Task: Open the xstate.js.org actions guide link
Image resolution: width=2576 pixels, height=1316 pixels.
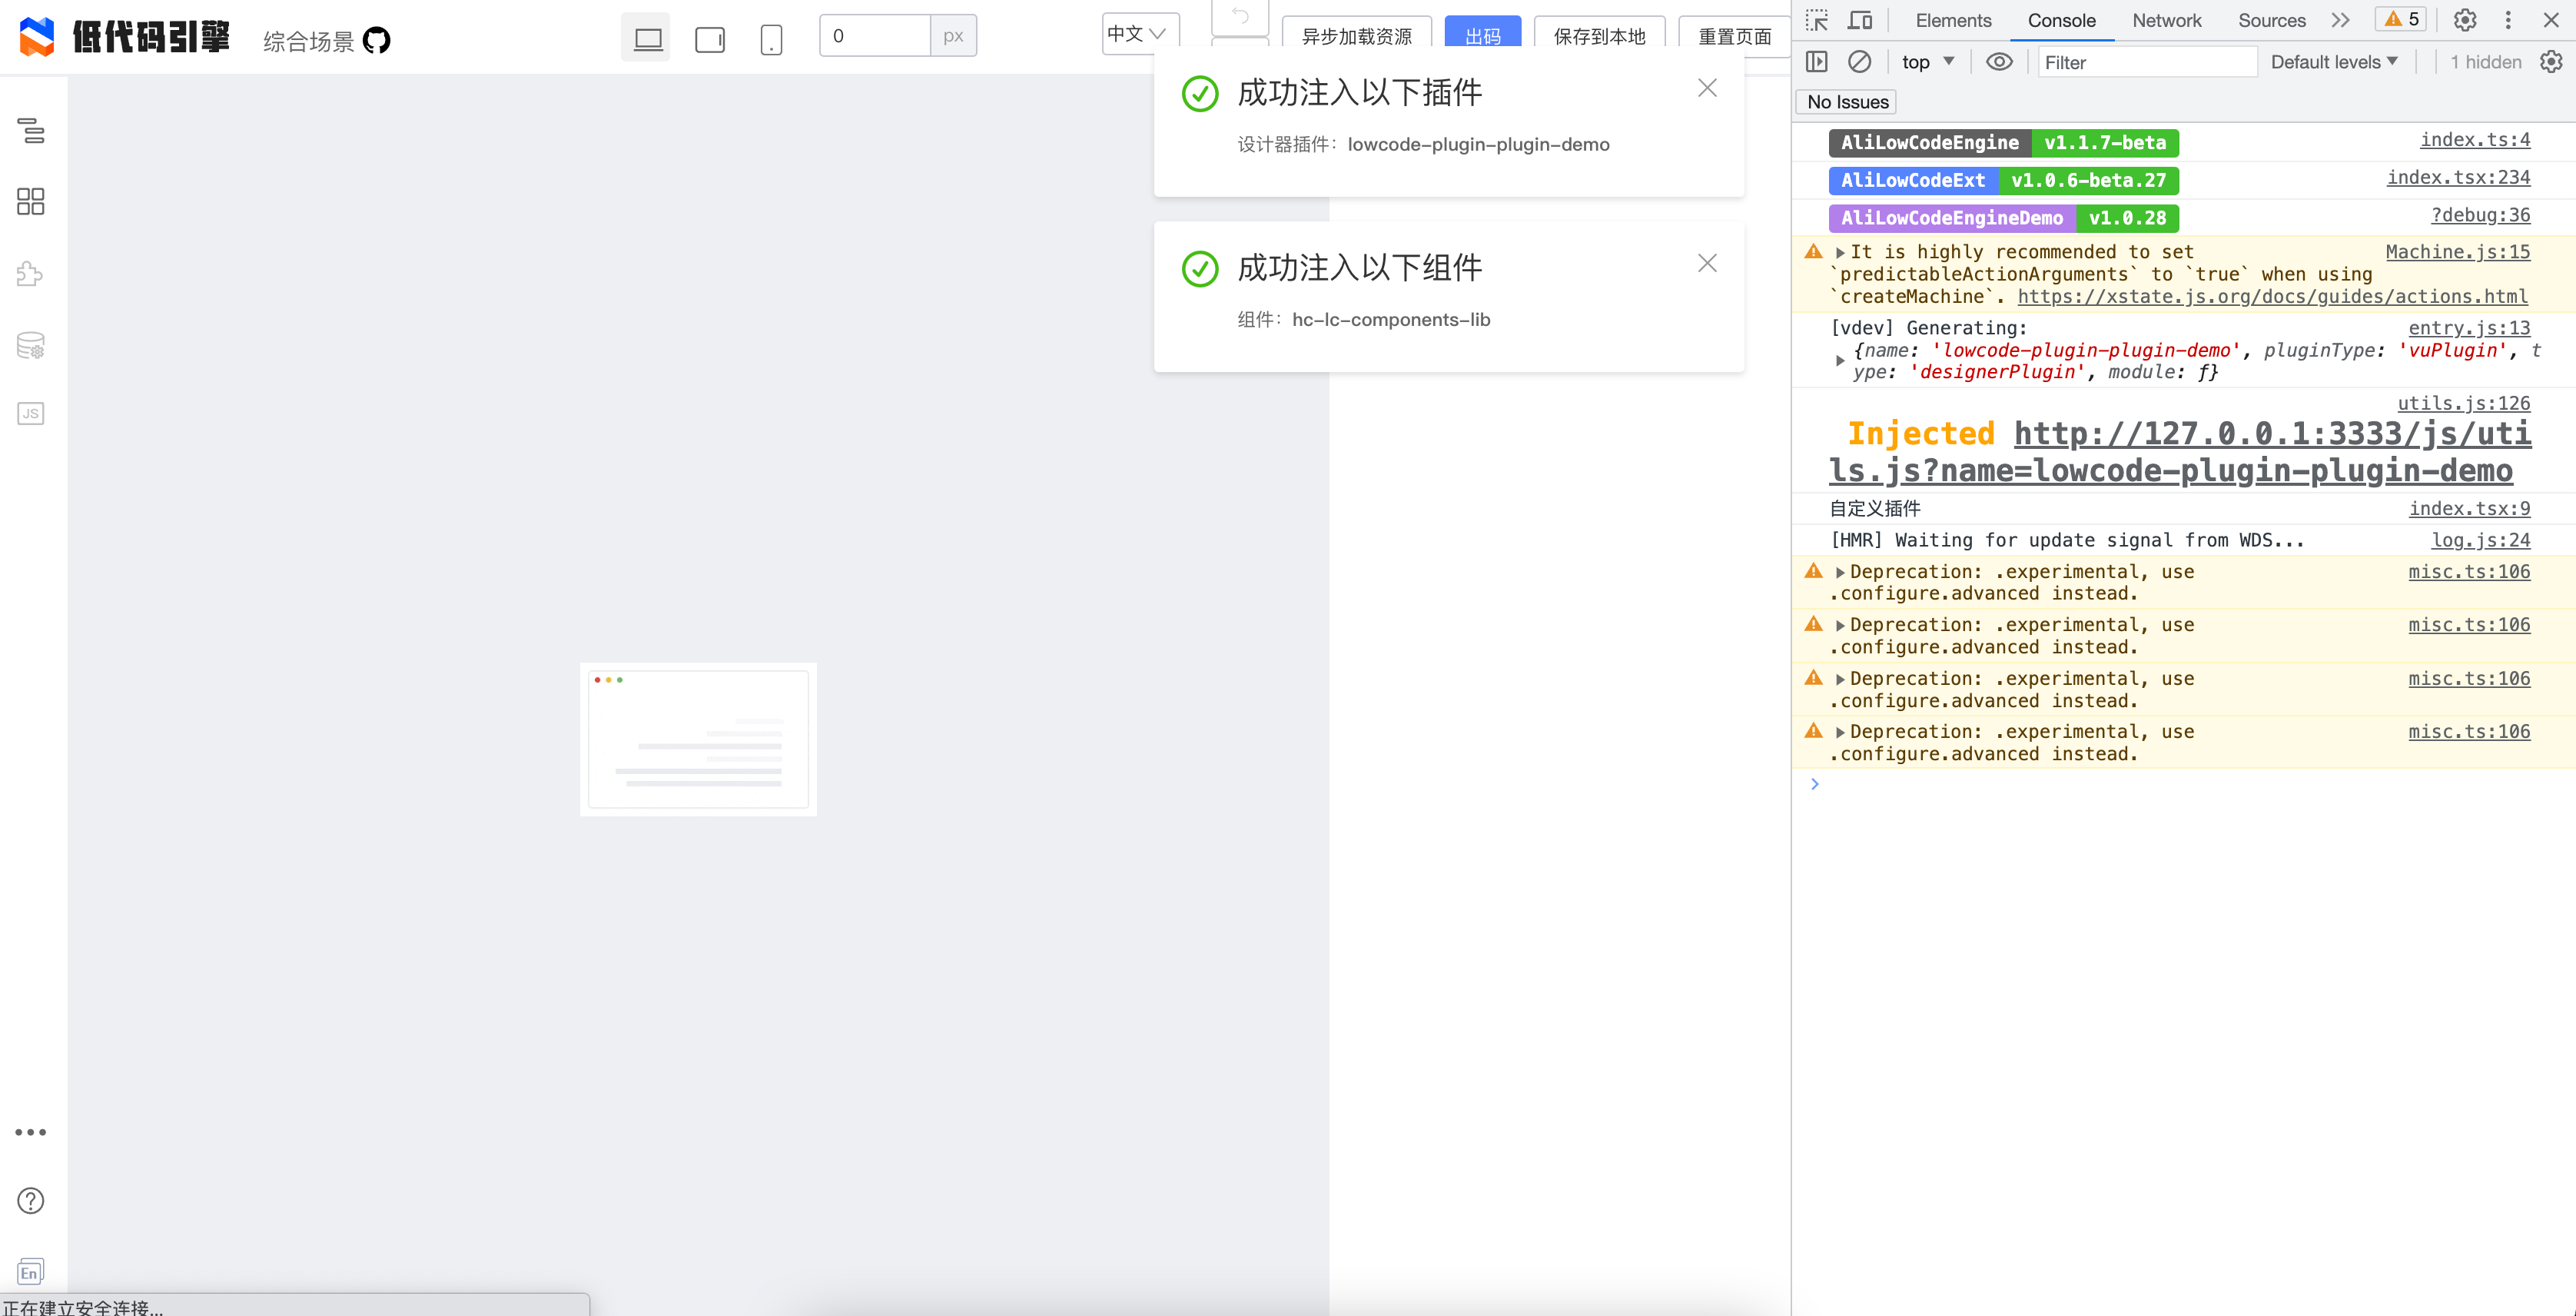Action: pyautogui.click(x=2270, y=296)
